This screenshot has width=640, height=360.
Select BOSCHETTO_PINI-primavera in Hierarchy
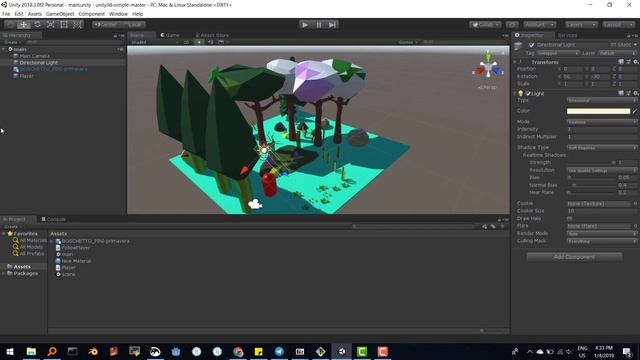(x=53, y=69)
